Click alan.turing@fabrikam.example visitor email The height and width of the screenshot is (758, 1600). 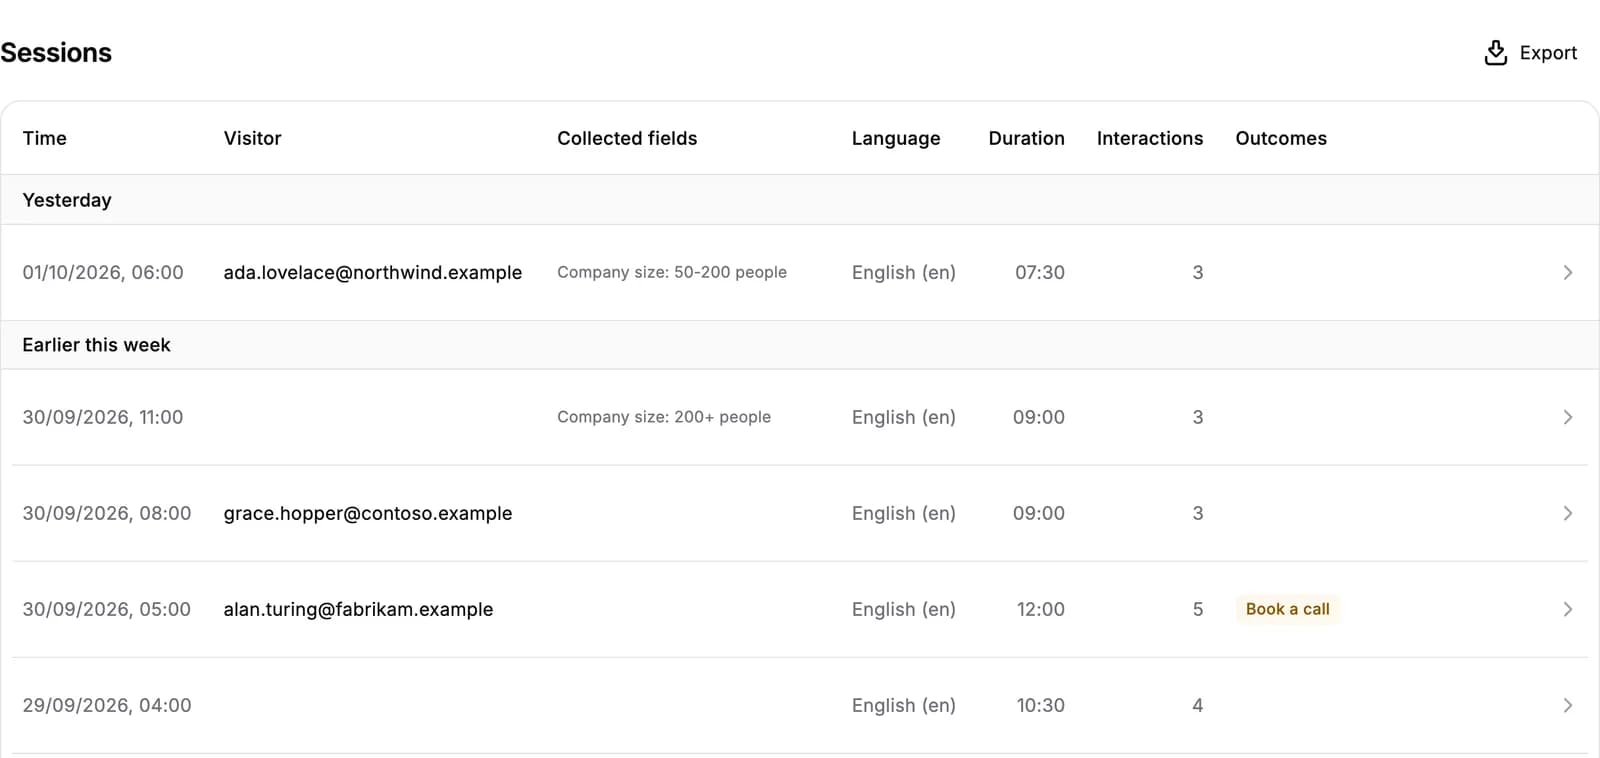coord(358,609)
